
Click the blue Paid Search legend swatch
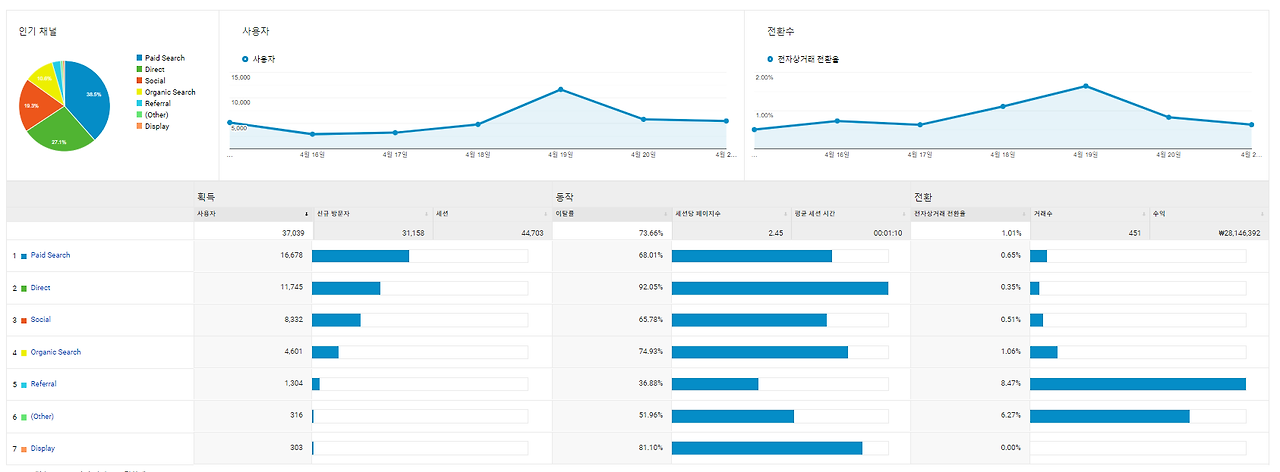tap(139, 58)
